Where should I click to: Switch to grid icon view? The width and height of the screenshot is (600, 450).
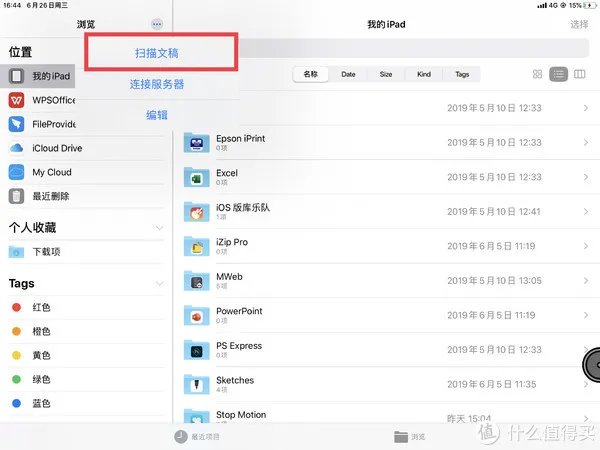click(x=537, y=74)
